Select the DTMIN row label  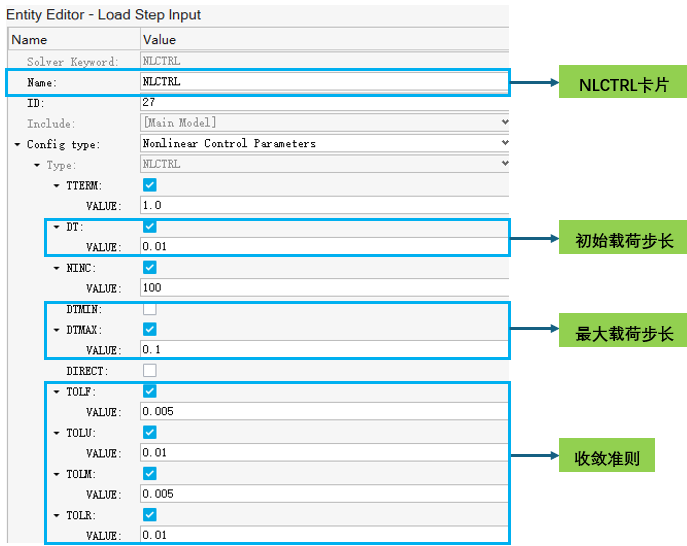coord(84,309)
